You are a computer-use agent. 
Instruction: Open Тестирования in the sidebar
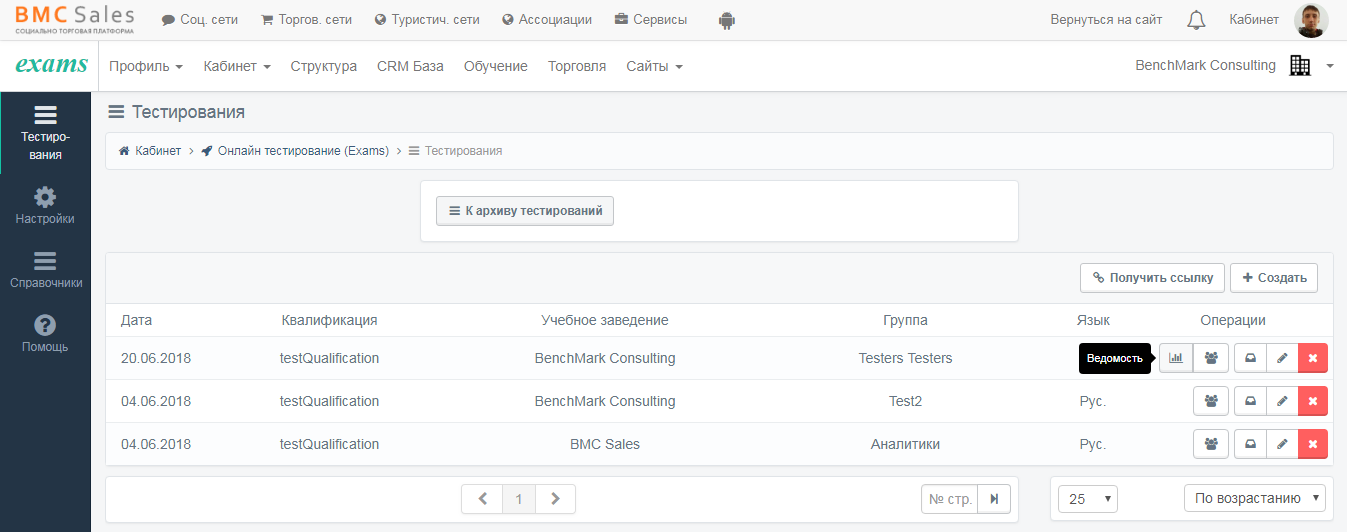(46, 133)
